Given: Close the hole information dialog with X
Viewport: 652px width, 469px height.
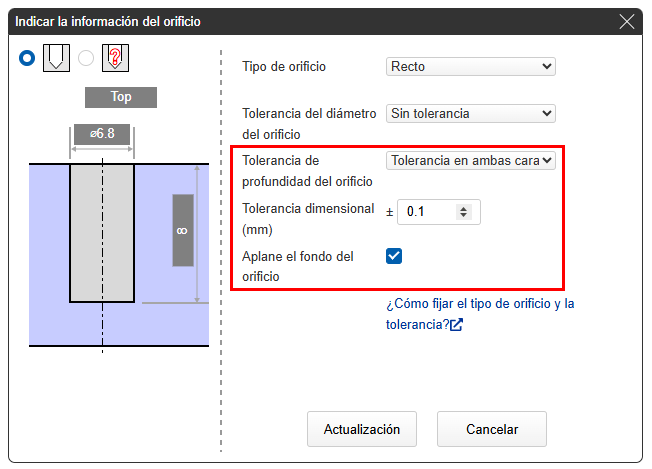Looking at the screenshot, I should [627, 21].
